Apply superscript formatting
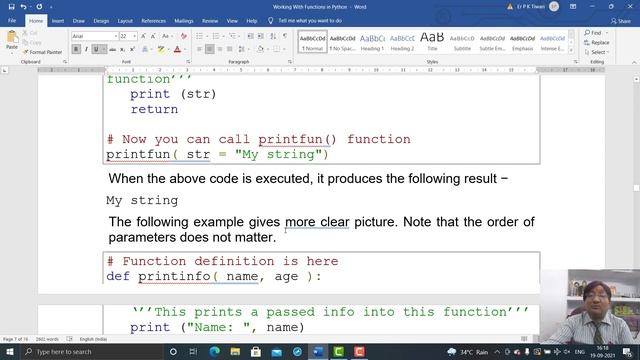The height and width of the screenshot is (360, 640). [x=132, y=49]
